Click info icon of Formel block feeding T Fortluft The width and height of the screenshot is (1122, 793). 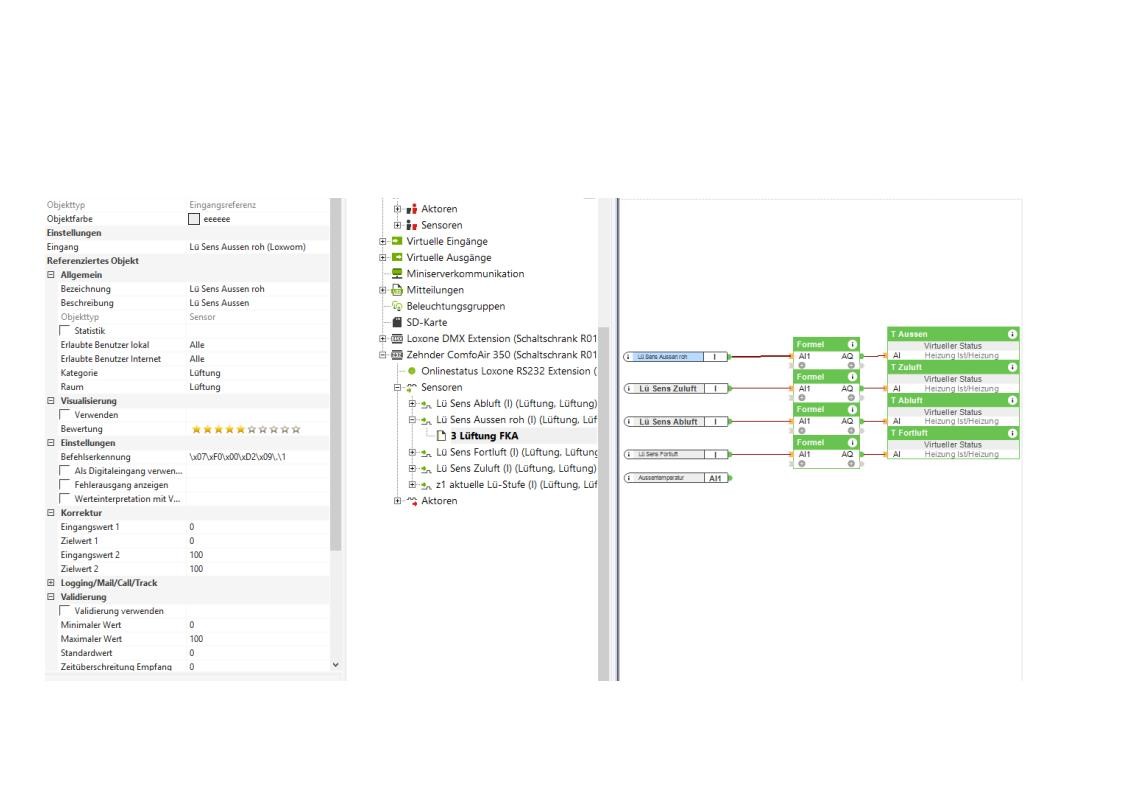(852, 442)
